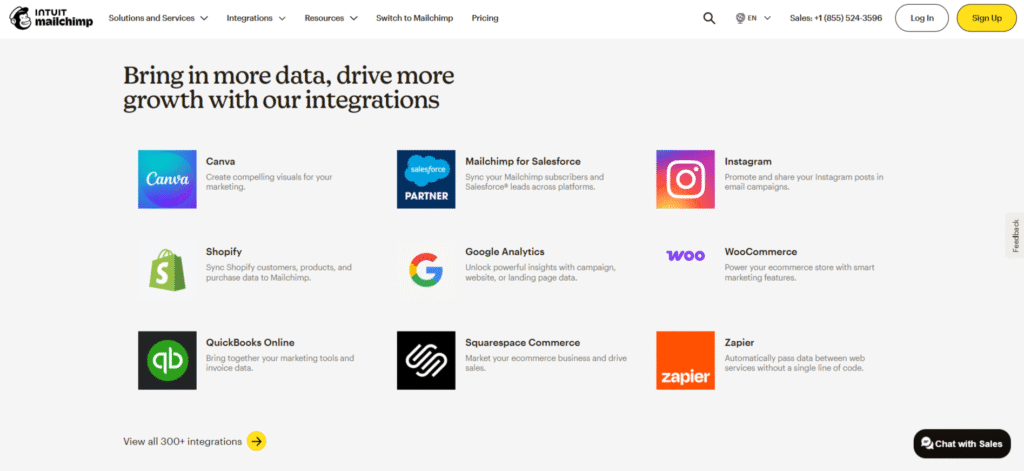Open the WooCommerce title link
Image resolution: width=1024 pixels, height=471 pixels.
coord(761,252)
